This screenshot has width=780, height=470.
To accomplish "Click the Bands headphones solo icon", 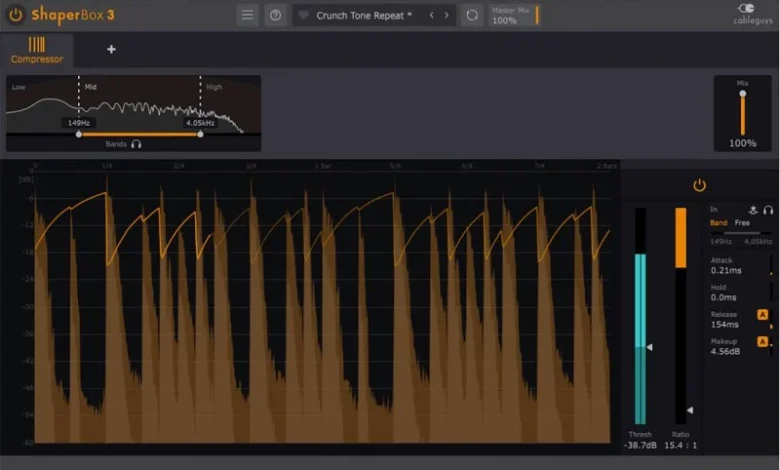I will 136,144.
